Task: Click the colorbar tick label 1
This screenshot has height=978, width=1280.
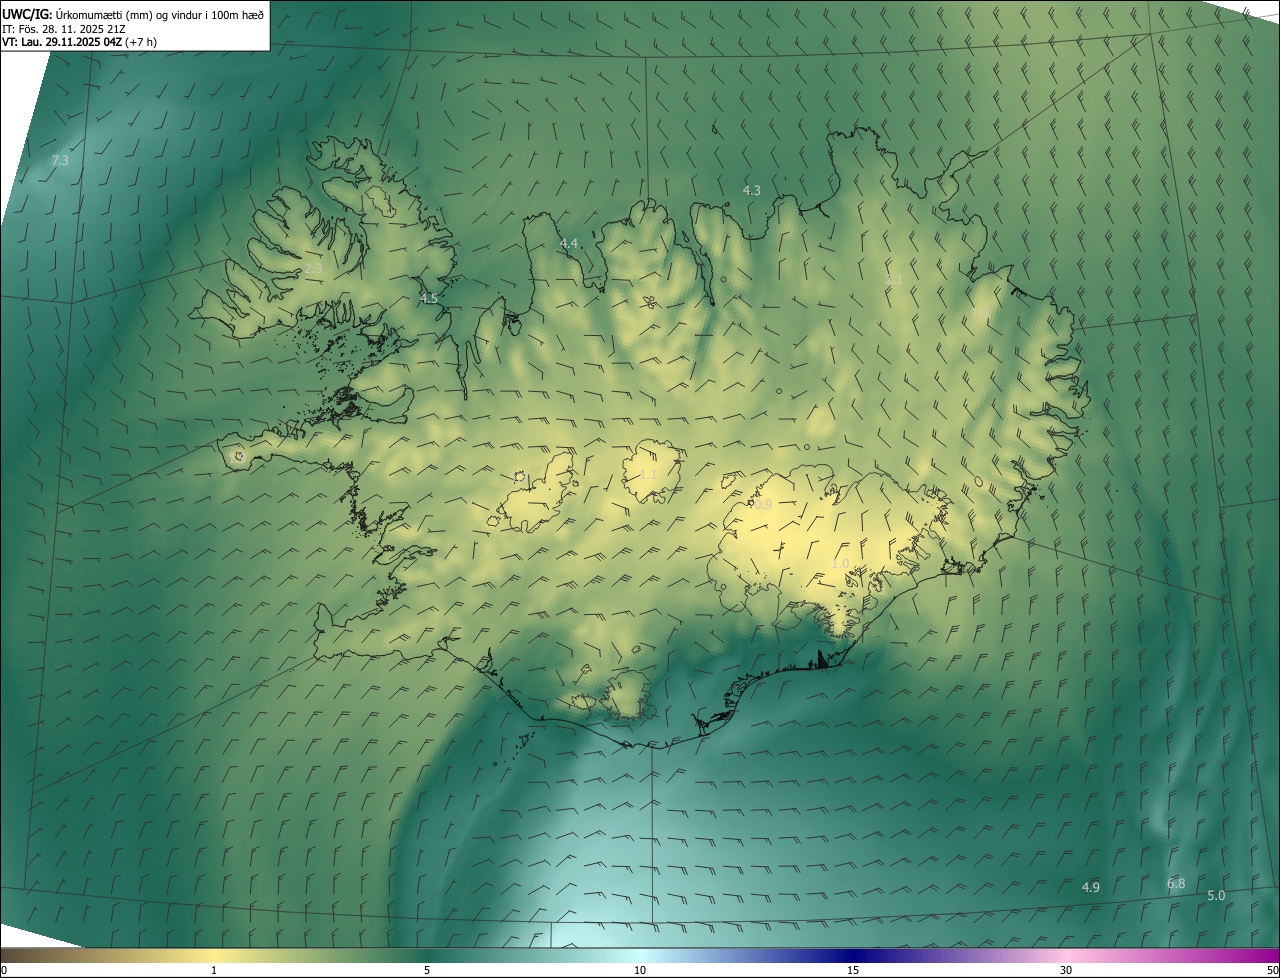Action: tap(214, 970)
